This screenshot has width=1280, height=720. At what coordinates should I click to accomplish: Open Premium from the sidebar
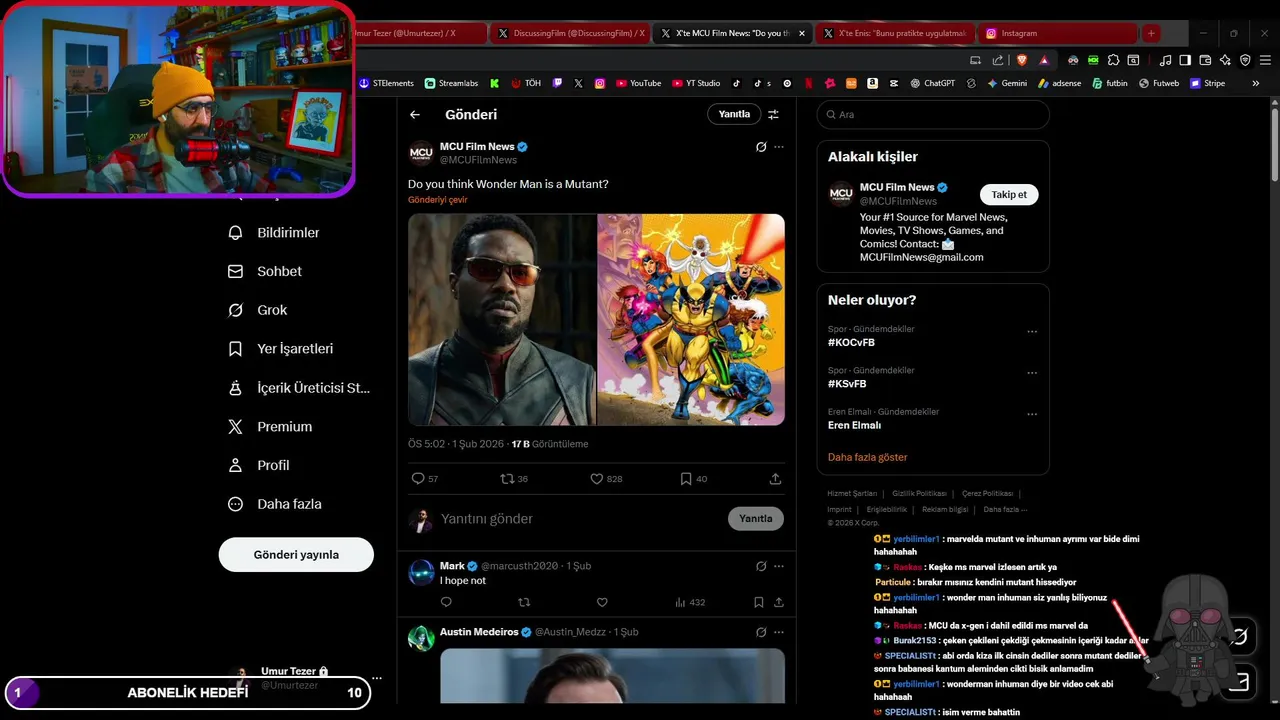click(x=270, y=427)
